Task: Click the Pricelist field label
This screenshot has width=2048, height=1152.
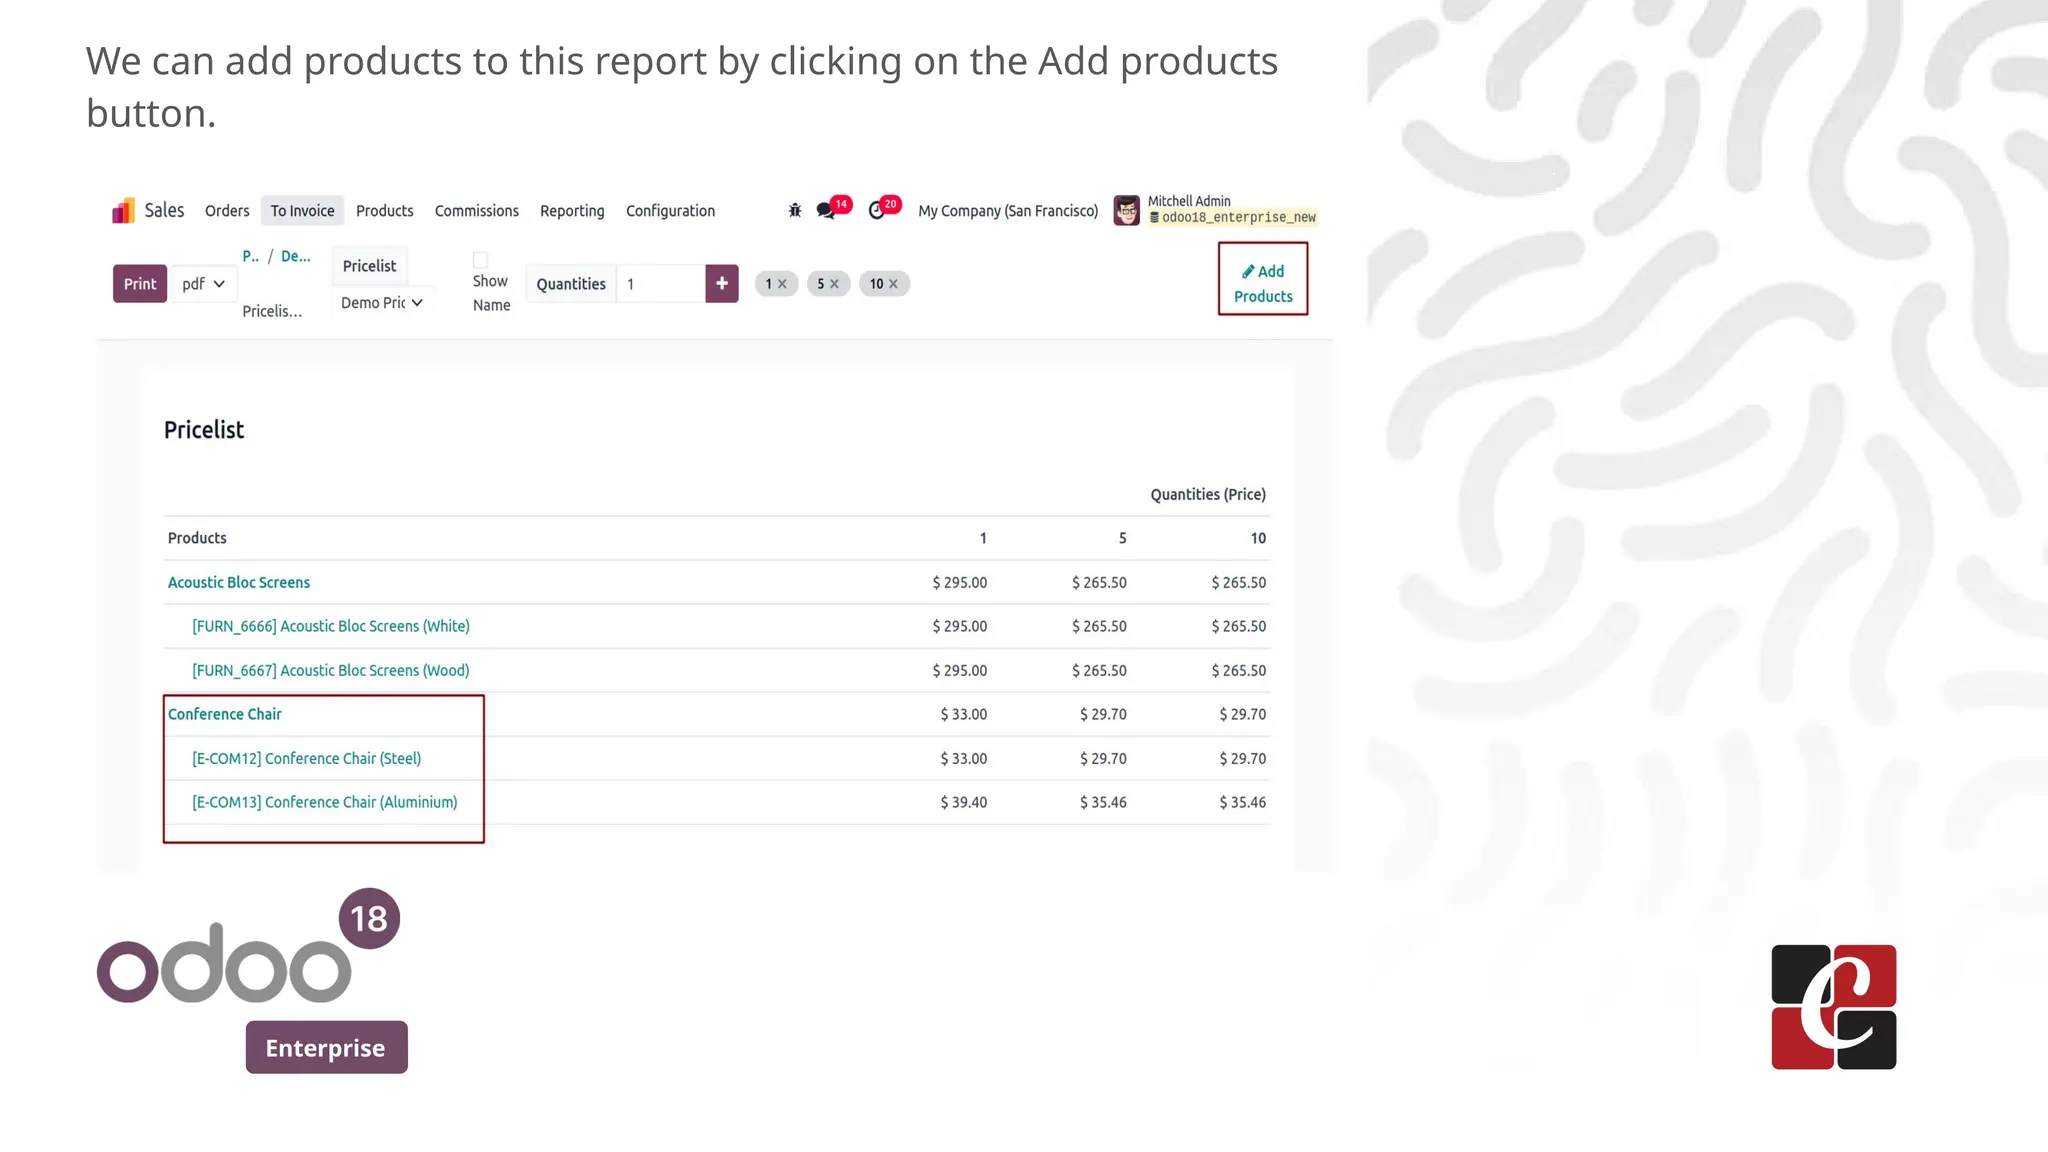Action: coord(369,266)
